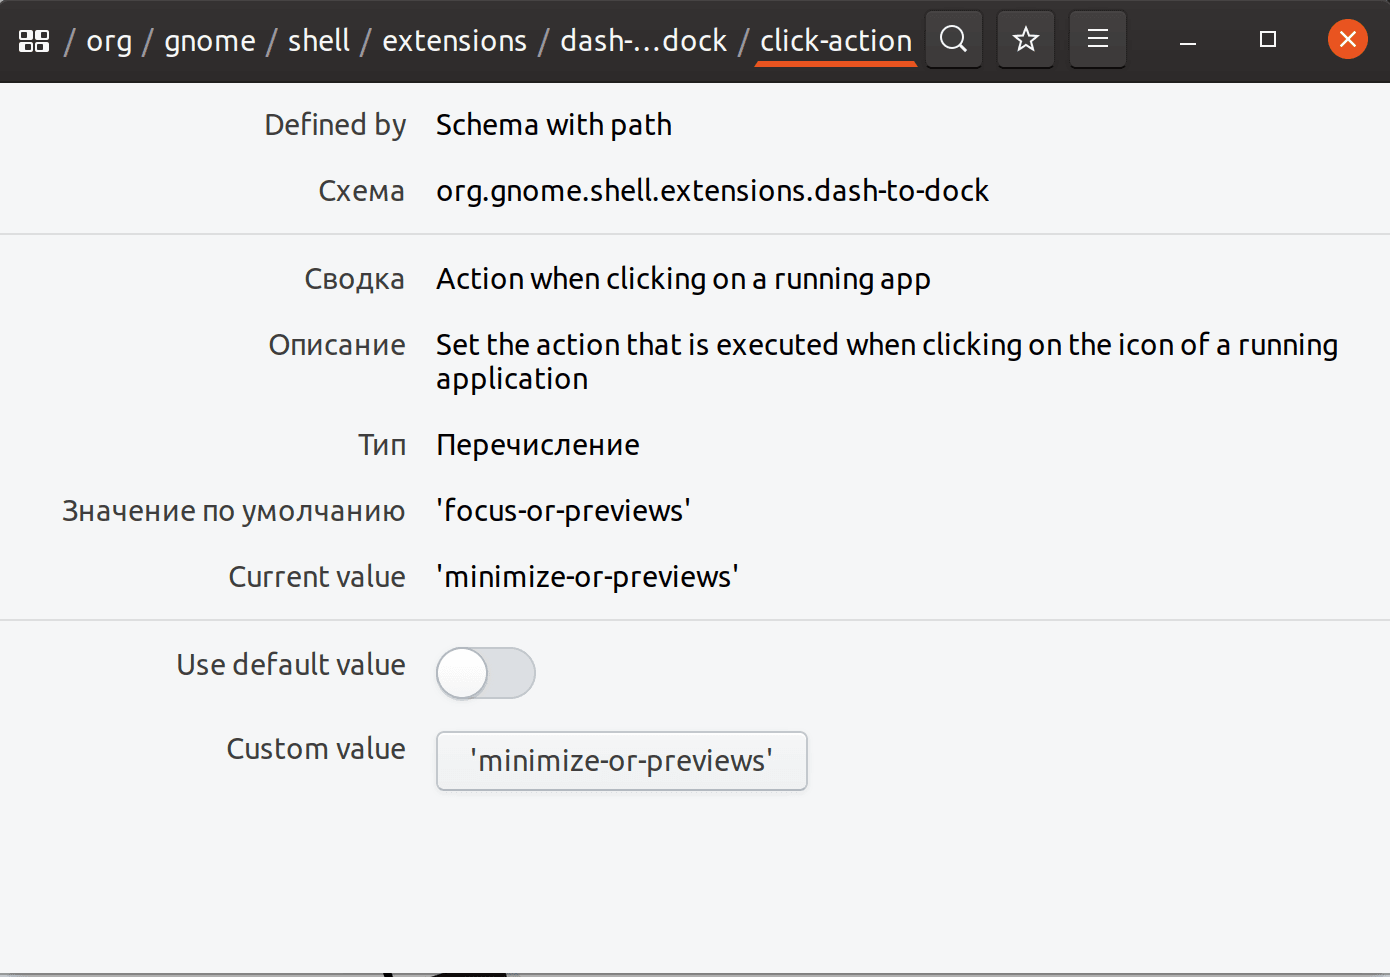Click 'Schema with path' text

(554, 125)
